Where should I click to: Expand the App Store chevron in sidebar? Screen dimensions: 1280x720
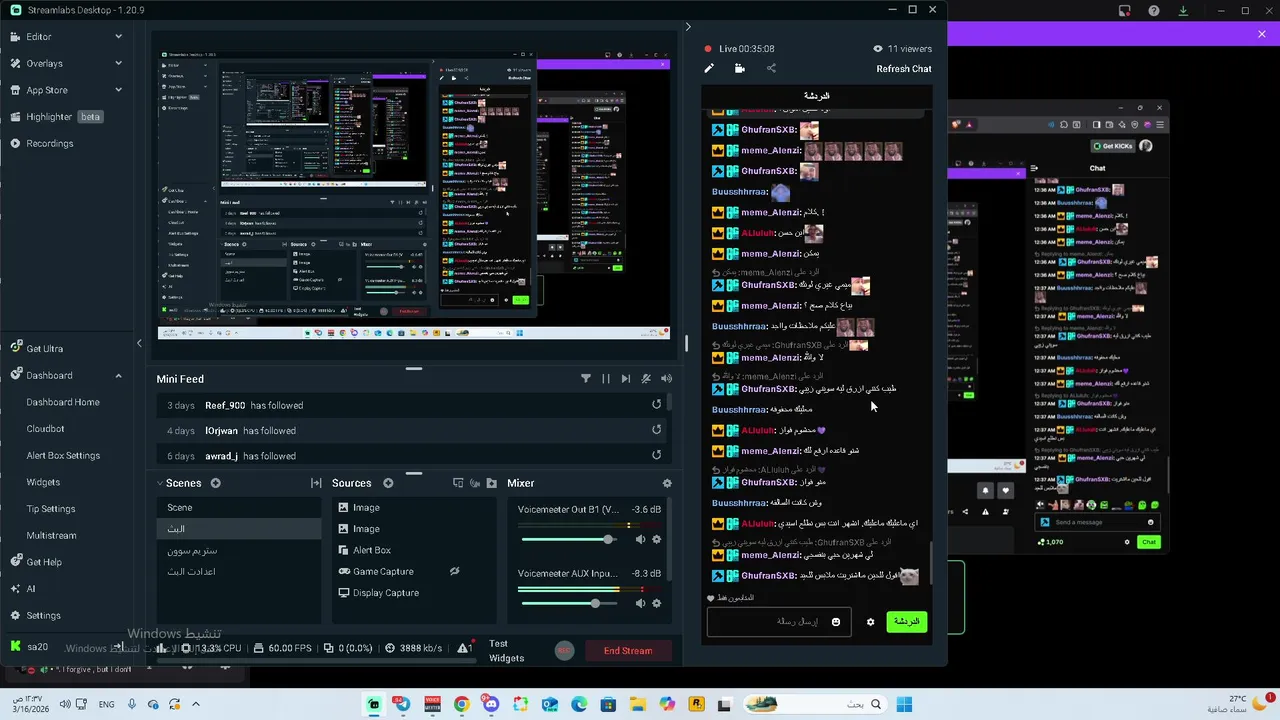118,90
